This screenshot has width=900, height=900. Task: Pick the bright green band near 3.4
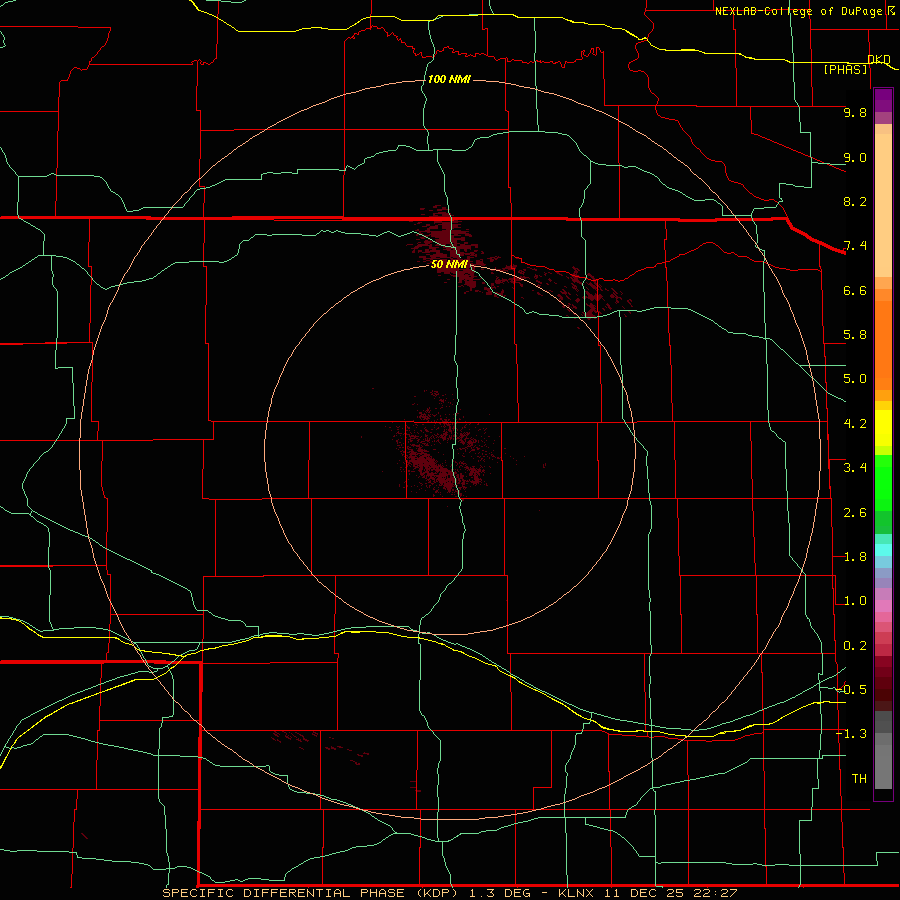[x=883, y=482]
